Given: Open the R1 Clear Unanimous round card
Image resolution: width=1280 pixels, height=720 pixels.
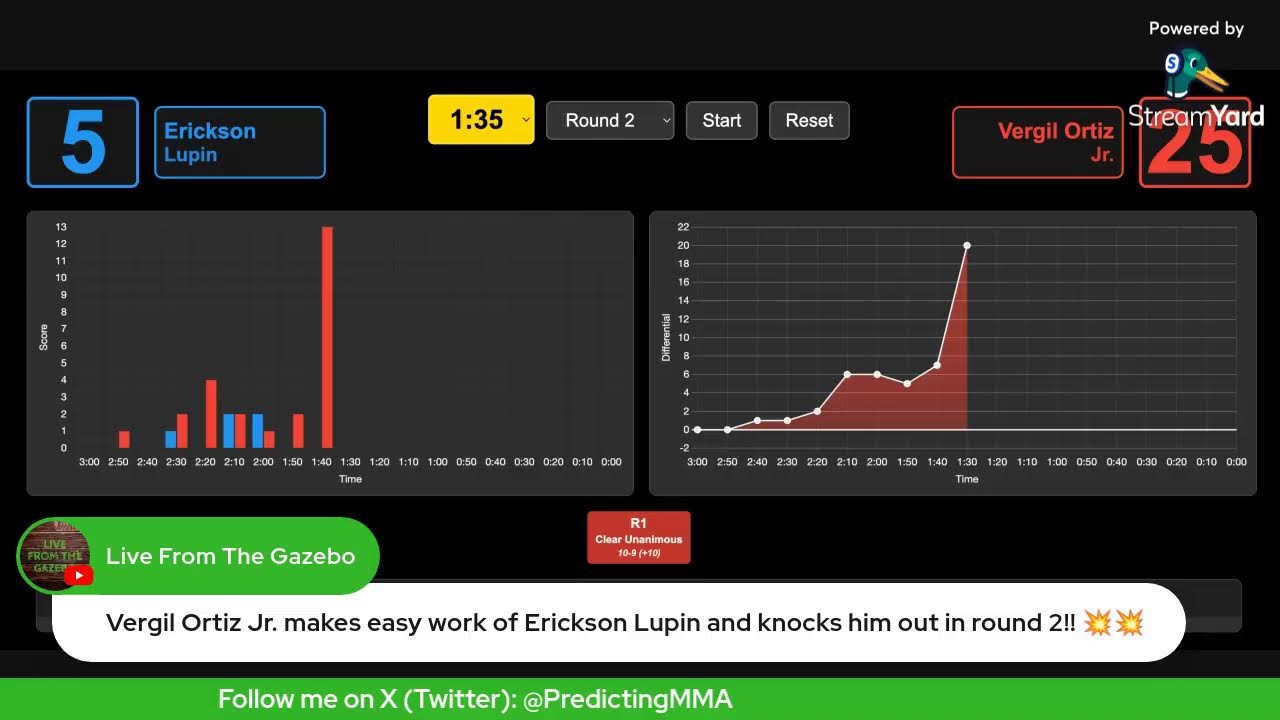Looking at the screenshot, I should (x=639, y=538).
